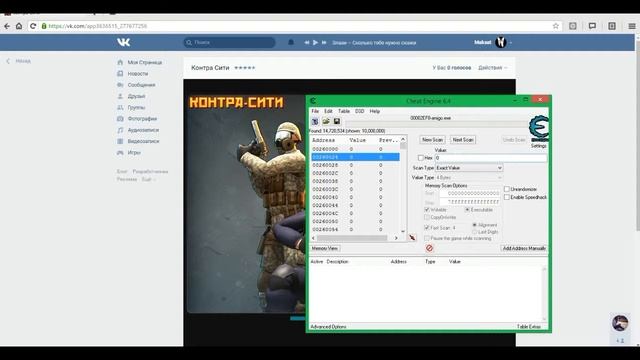Open the Edit menu in Cheat Engine

pos(328,111)
